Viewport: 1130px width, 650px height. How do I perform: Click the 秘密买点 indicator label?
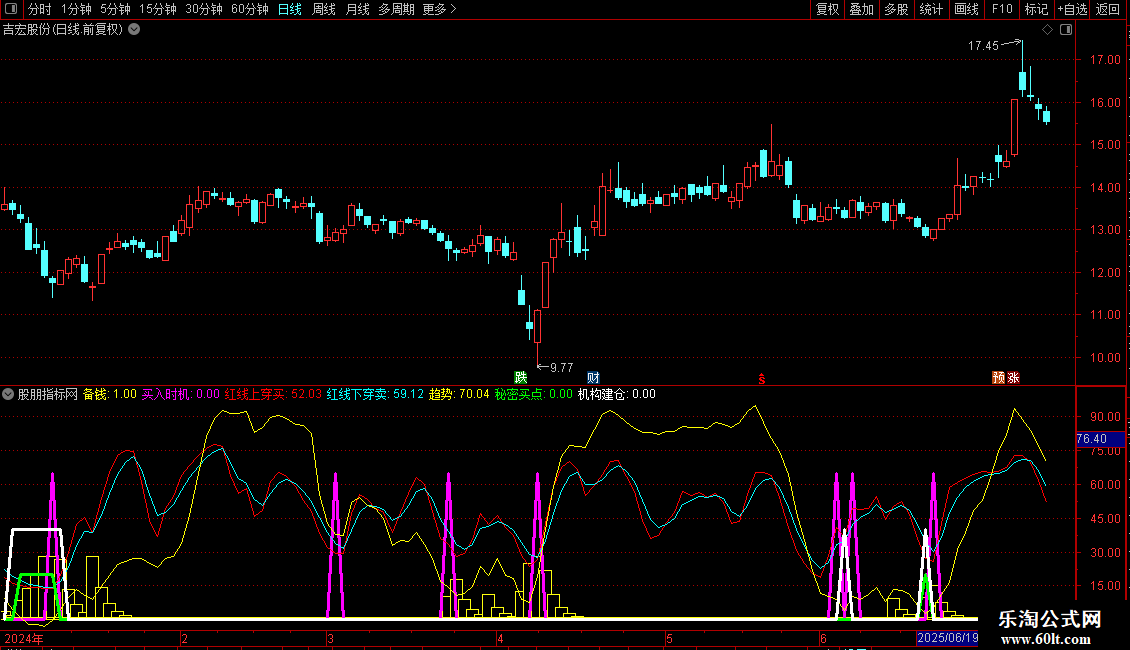[533, 394]
